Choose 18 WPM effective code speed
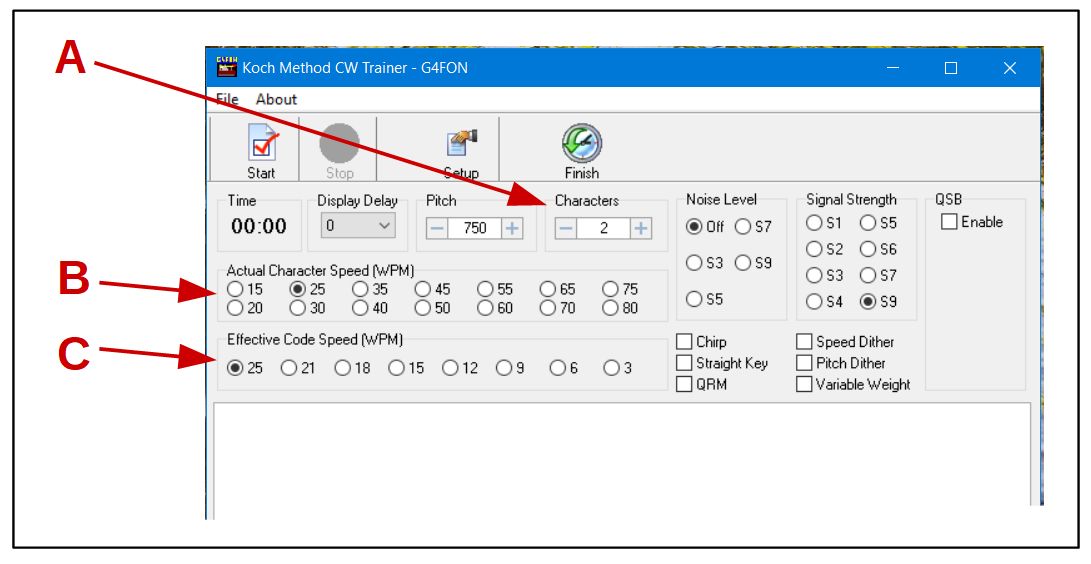The image size is (1091, 564). click(343, 368)
